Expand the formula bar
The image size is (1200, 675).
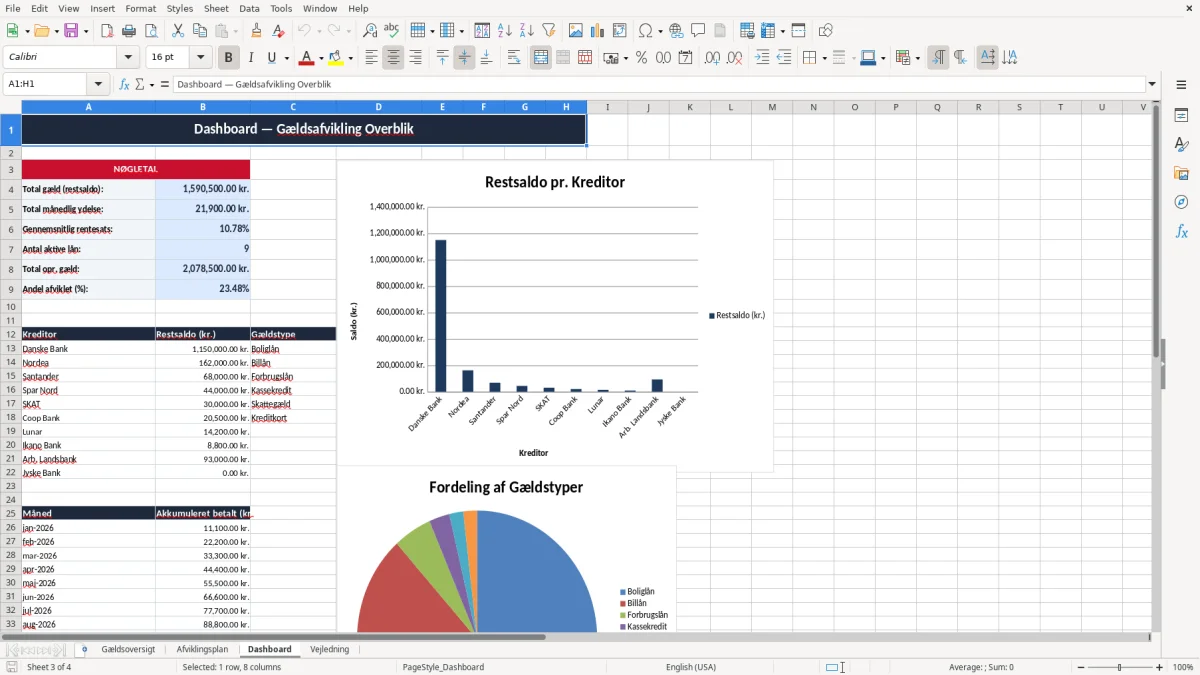click(x=1152, y=84)
